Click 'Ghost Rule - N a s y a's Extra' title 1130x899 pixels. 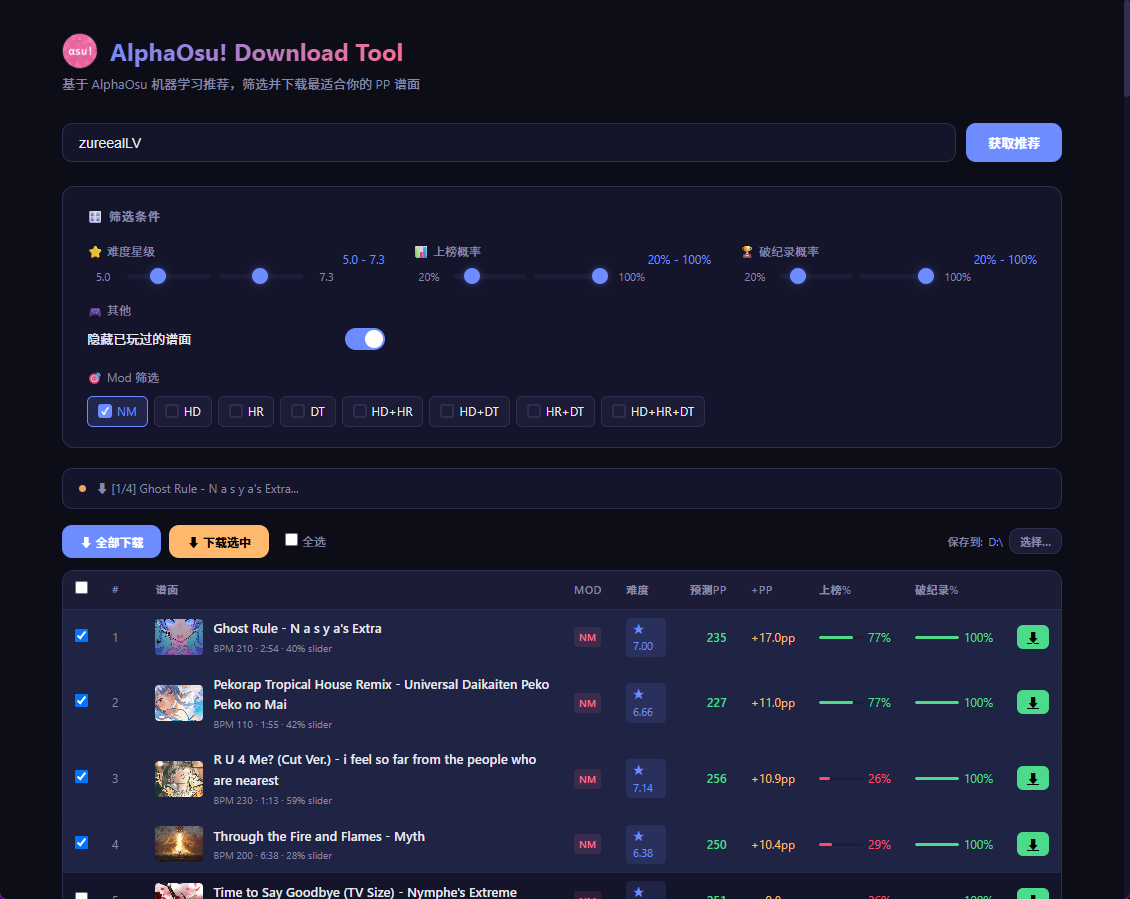click(297, 629)
